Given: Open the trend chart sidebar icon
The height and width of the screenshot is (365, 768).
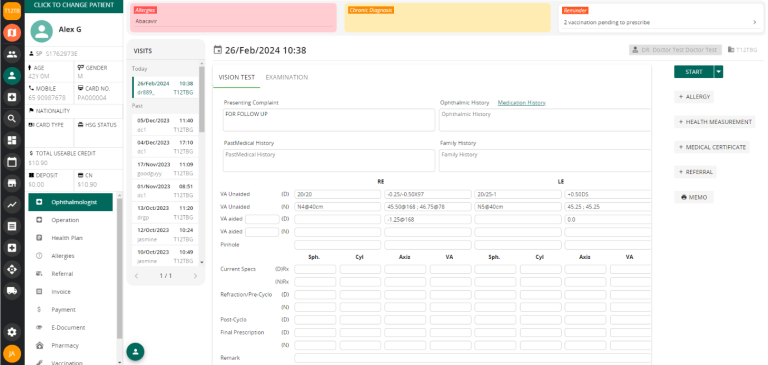Looking at the screenshot, I should 12,205.
